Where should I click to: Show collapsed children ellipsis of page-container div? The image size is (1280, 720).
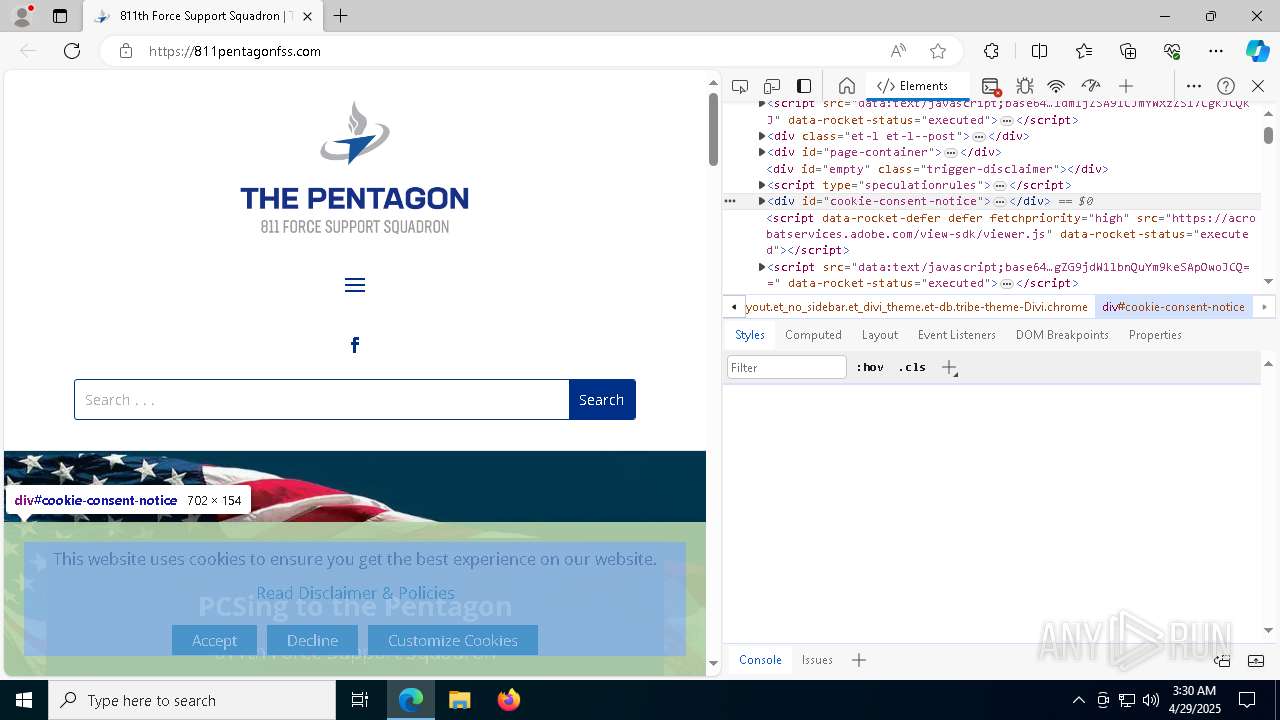(x=951, y=152)
